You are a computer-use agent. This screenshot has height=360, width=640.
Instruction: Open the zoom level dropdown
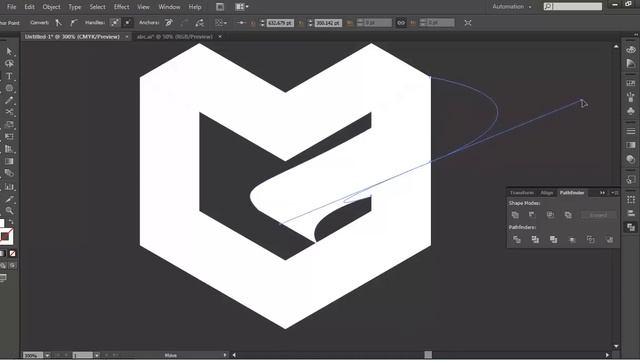pos(47,356)
